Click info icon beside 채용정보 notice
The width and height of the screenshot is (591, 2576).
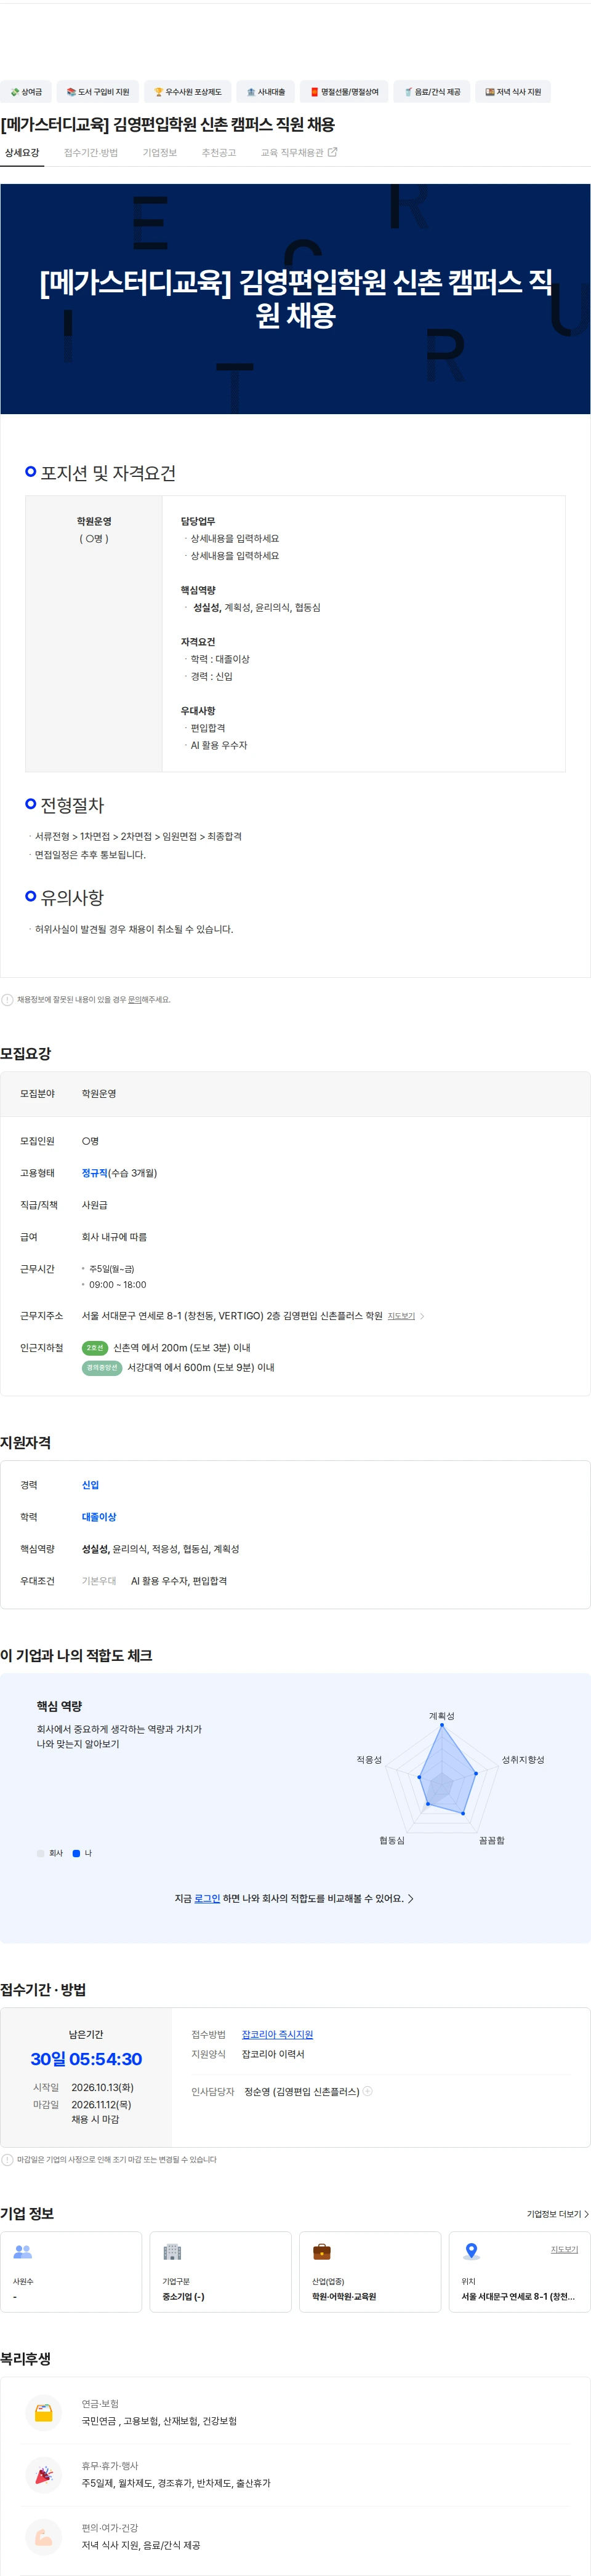pos(7,1000)
